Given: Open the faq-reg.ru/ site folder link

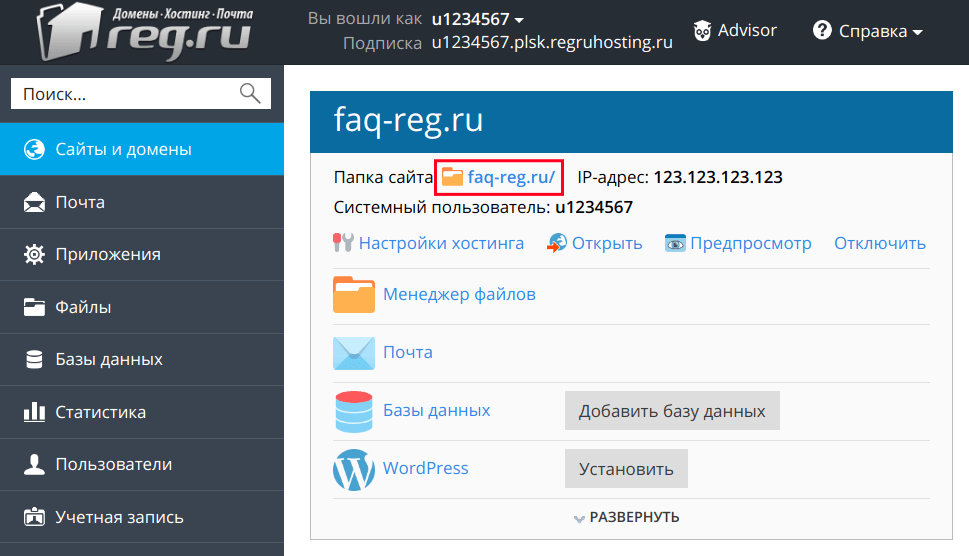Looking at the screenshot, I should click(511, 177).
